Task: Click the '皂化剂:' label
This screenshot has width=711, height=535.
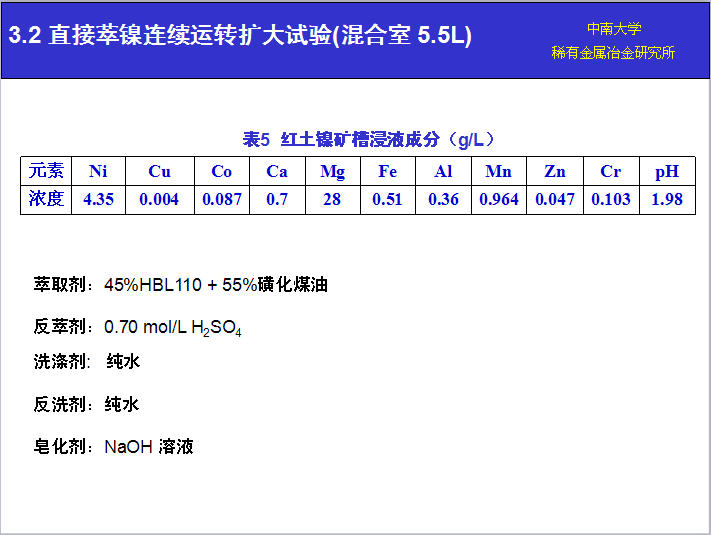Action: click(x=63, y=447)
